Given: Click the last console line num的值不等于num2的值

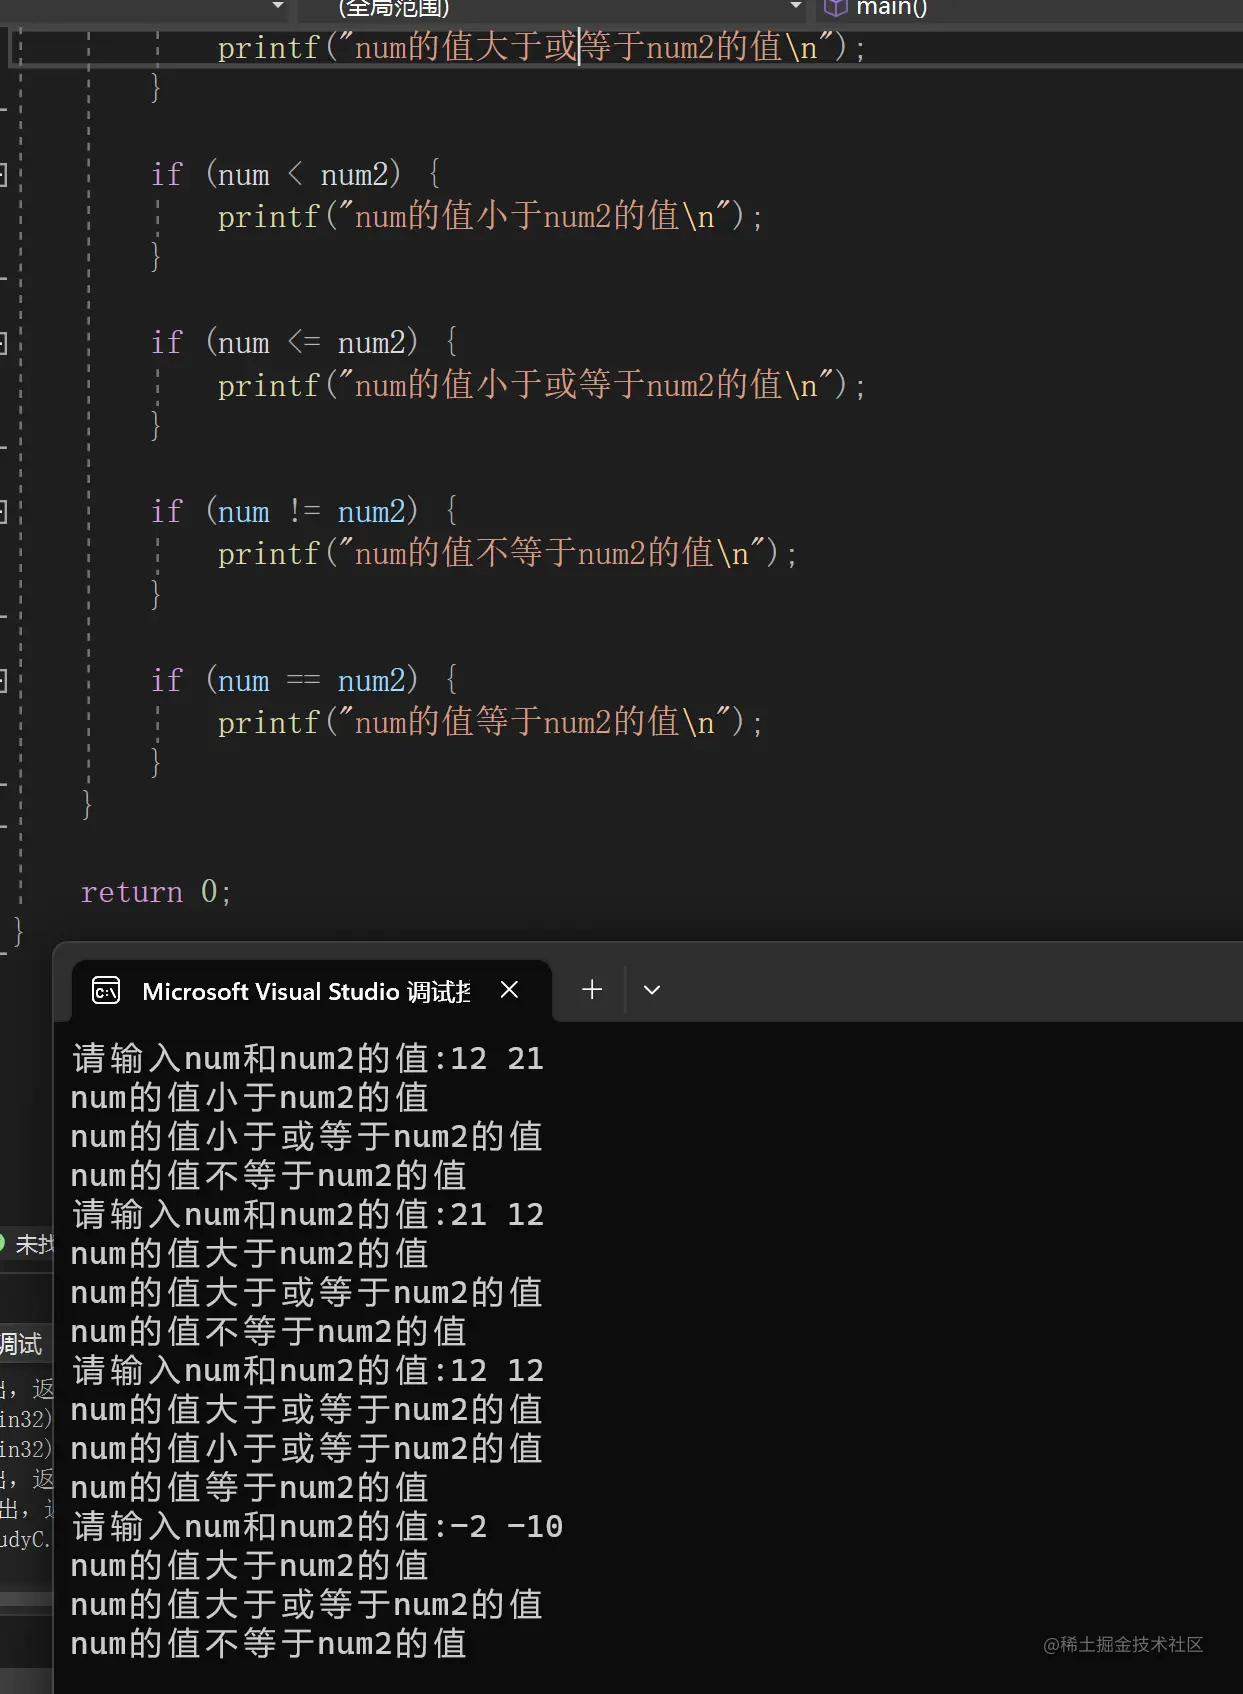Looking at the screenshot, I should pos(269,1643).
